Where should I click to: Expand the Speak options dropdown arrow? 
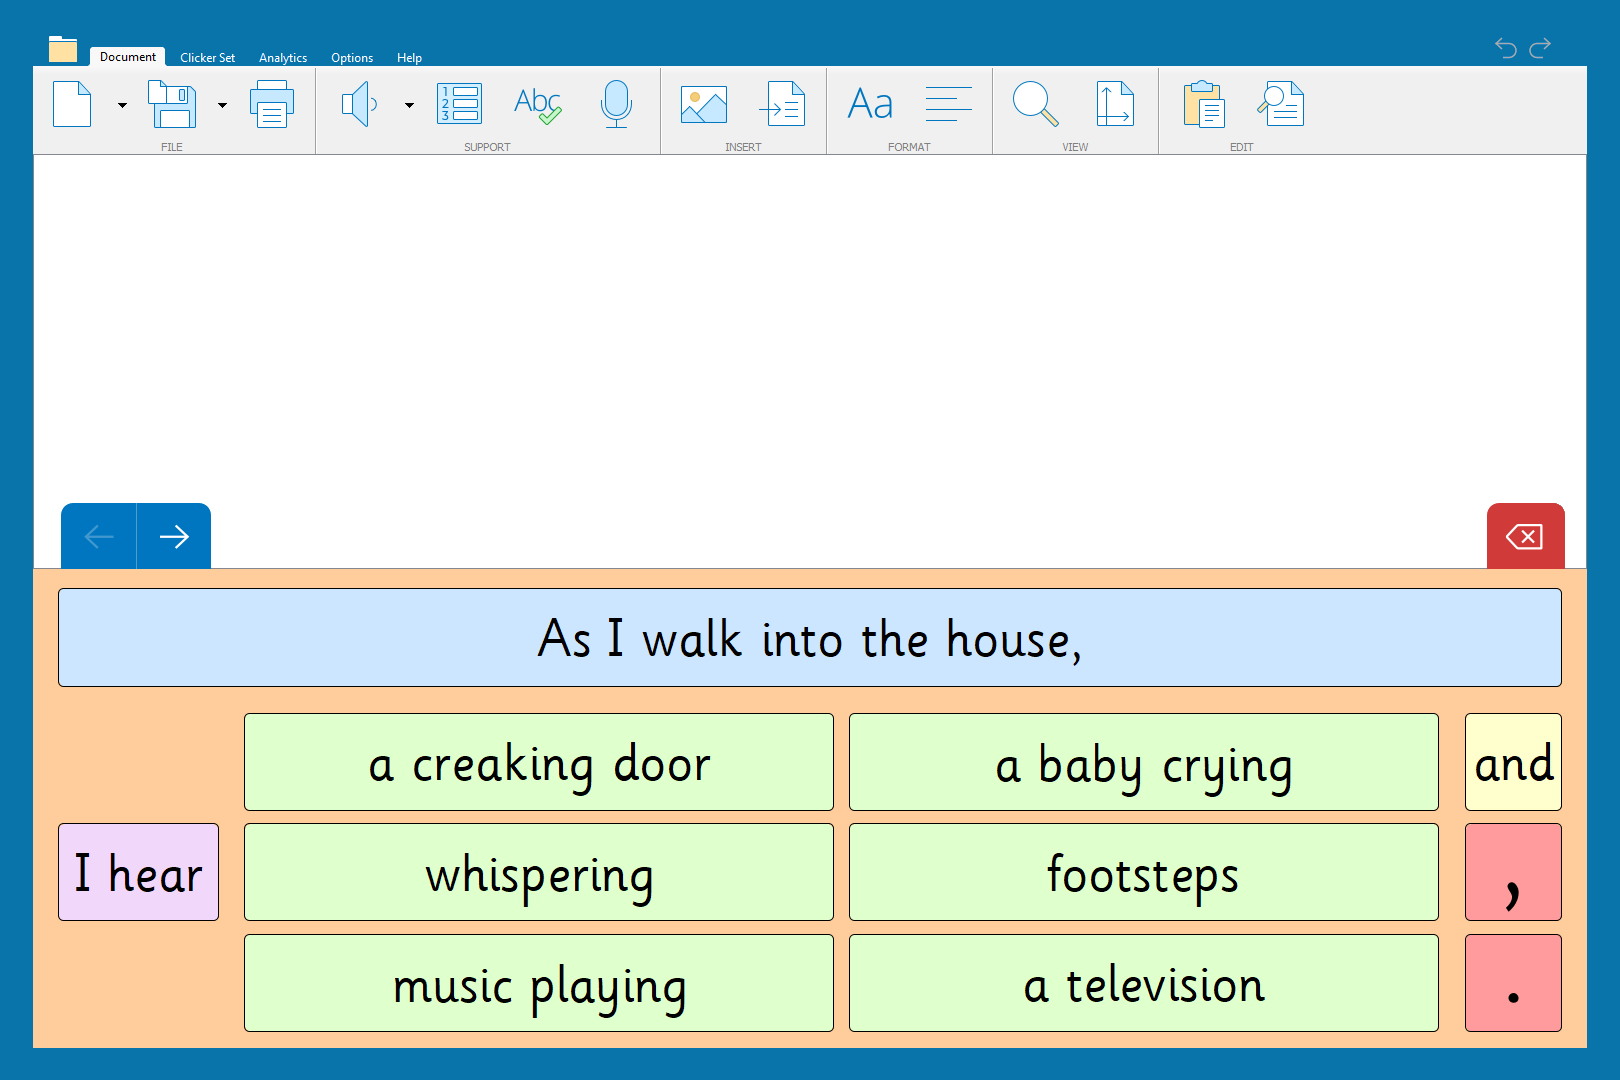[409, 105]
